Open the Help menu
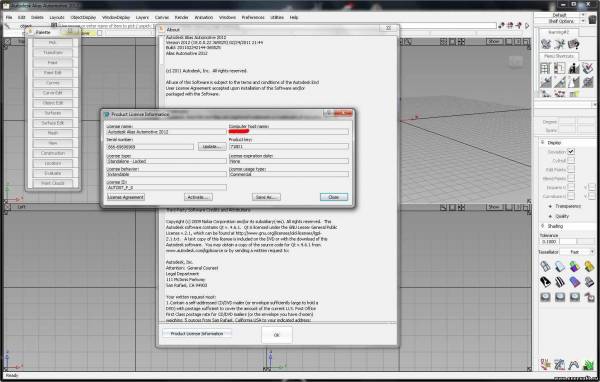Screen dimensions: 600x382 pos(293,18)
